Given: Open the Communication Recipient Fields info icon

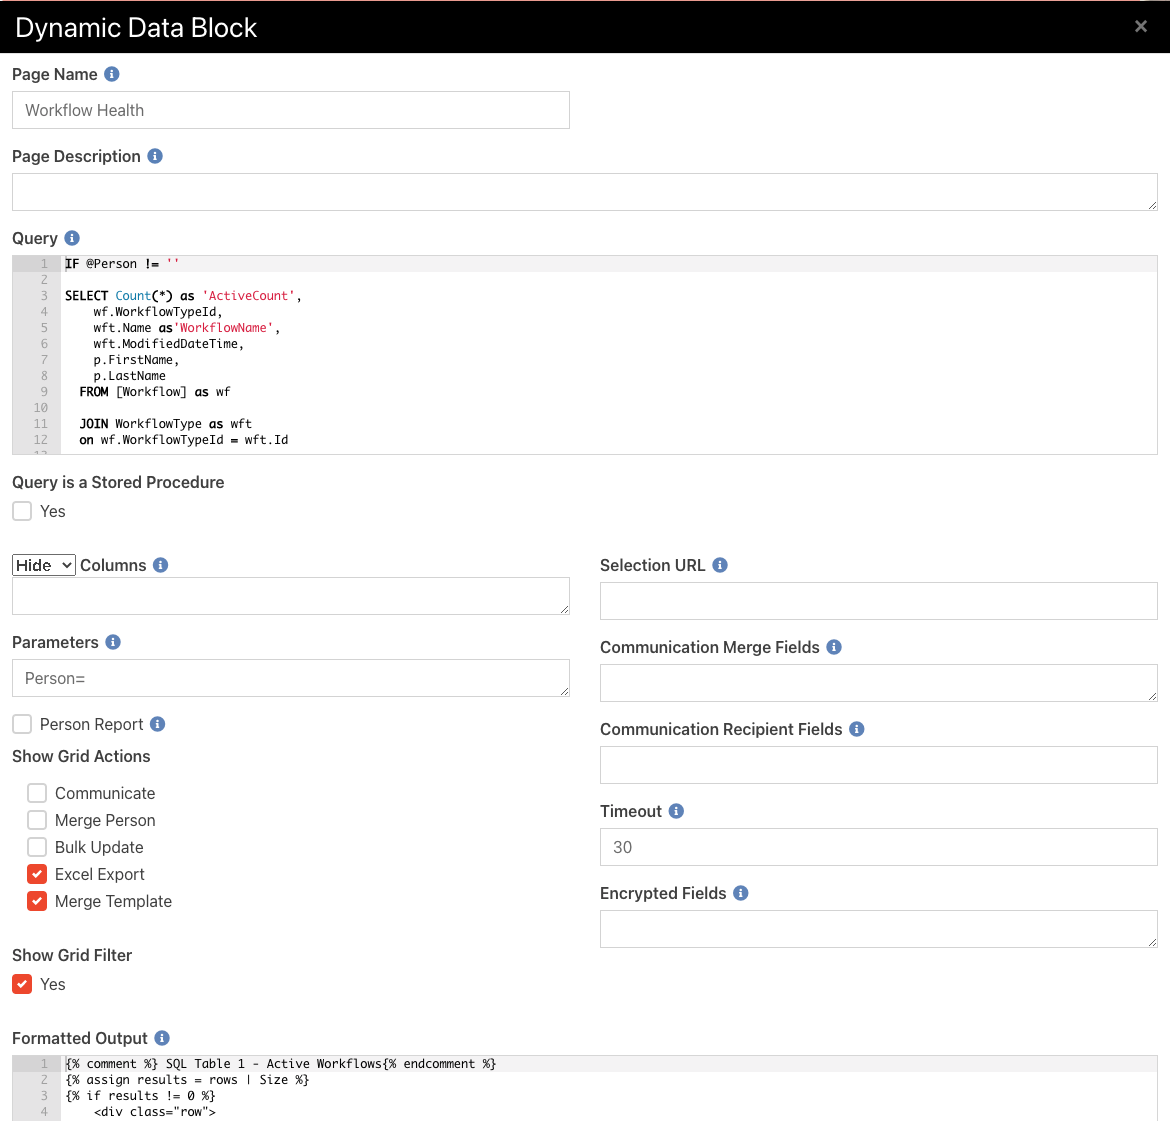Looking at the screenshot, I should coord(857,729).
